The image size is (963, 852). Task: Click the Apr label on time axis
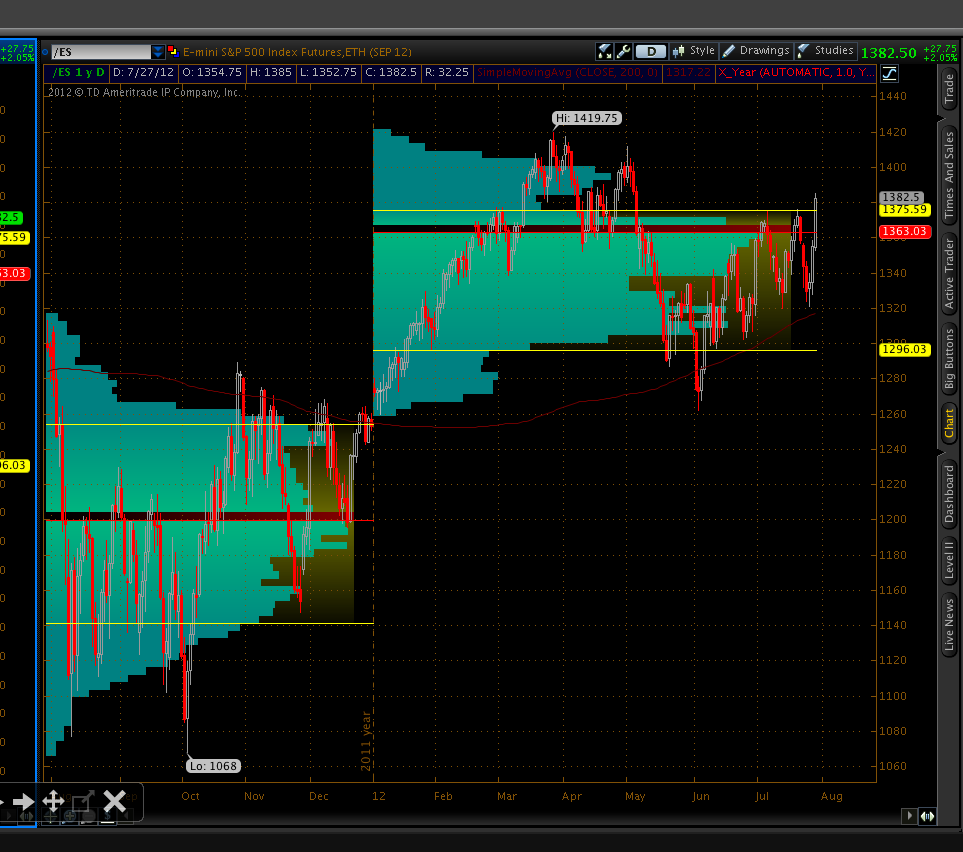(571, 796)
